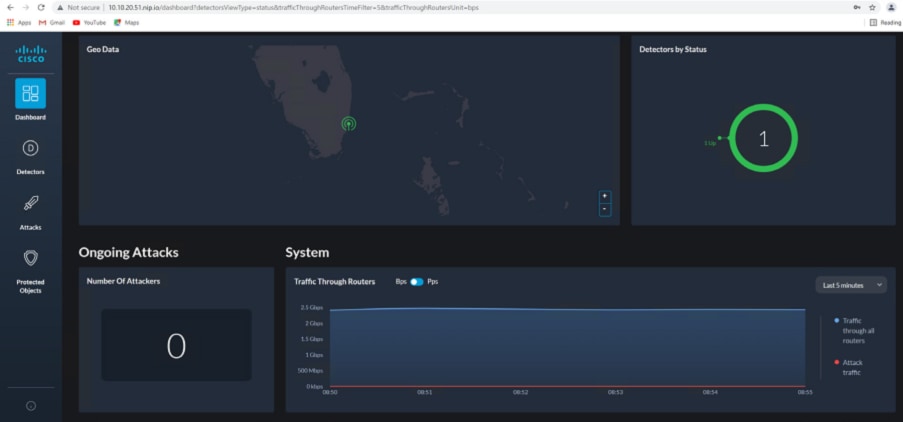Click the Cisco logo
This screenshot has width=903, height=422.
[31, 54]
